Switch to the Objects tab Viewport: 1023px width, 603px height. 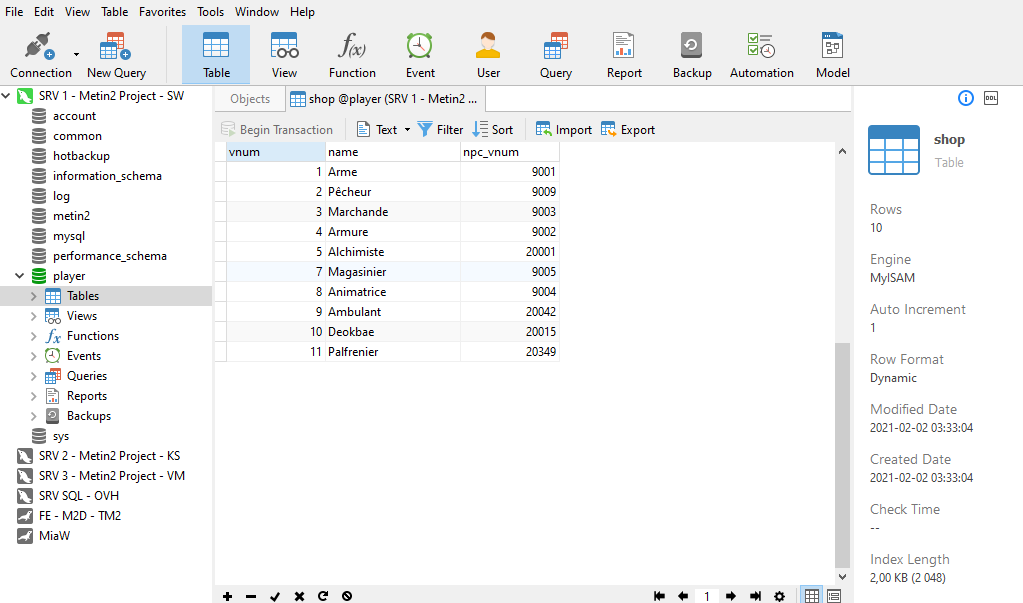[x=250, y=99]
